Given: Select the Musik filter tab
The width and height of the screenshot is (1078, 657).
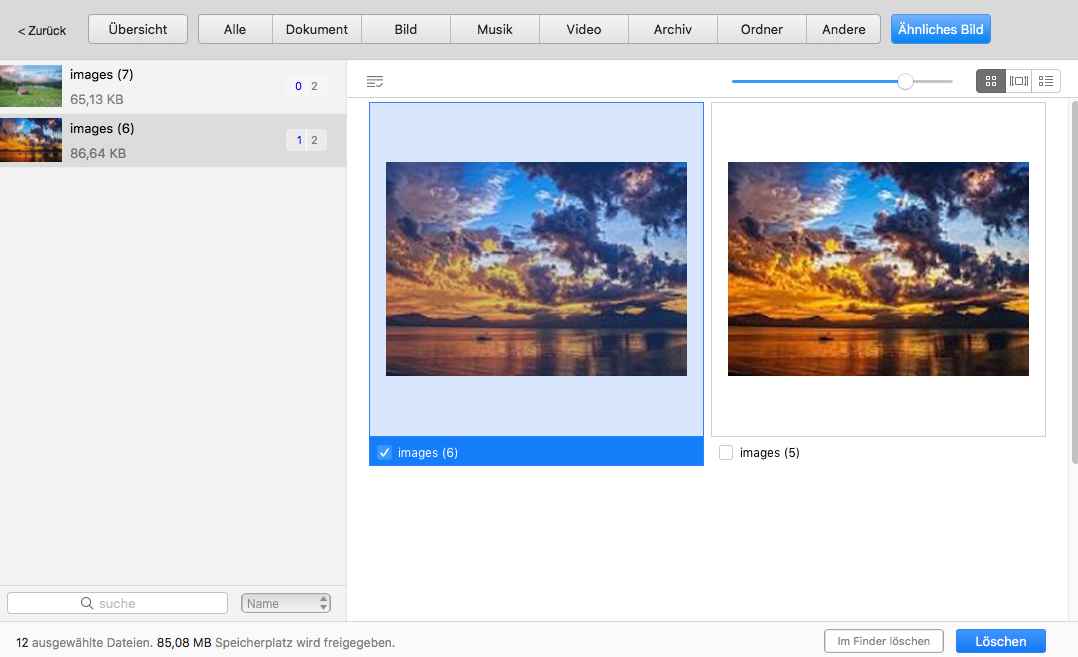Looking at the screenshot, I should click(x=495, y=30).
